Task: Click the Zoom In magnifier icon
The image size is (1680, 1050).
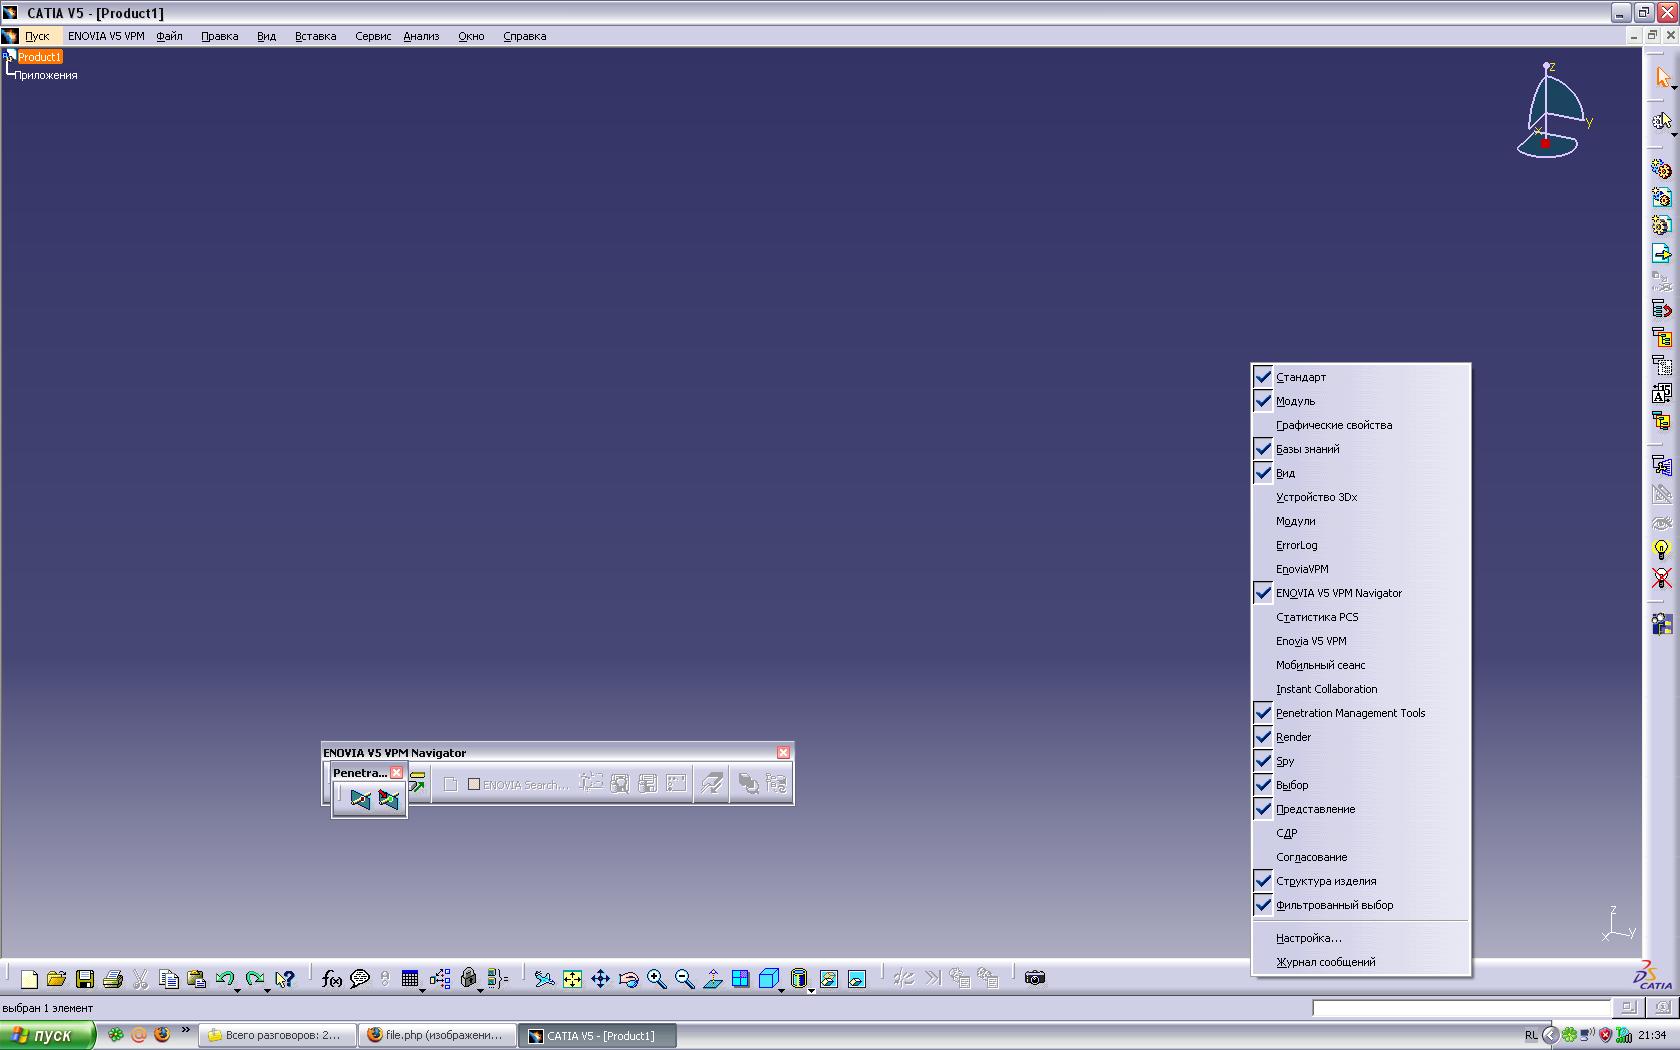Action: coord(656,979)
